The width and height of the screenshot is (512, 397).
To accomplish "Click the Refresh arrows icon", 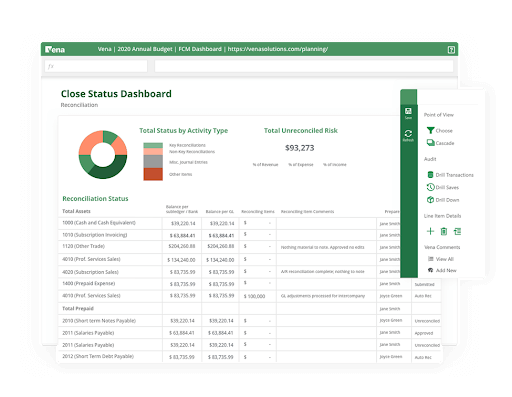I will [x=408, y=134].
